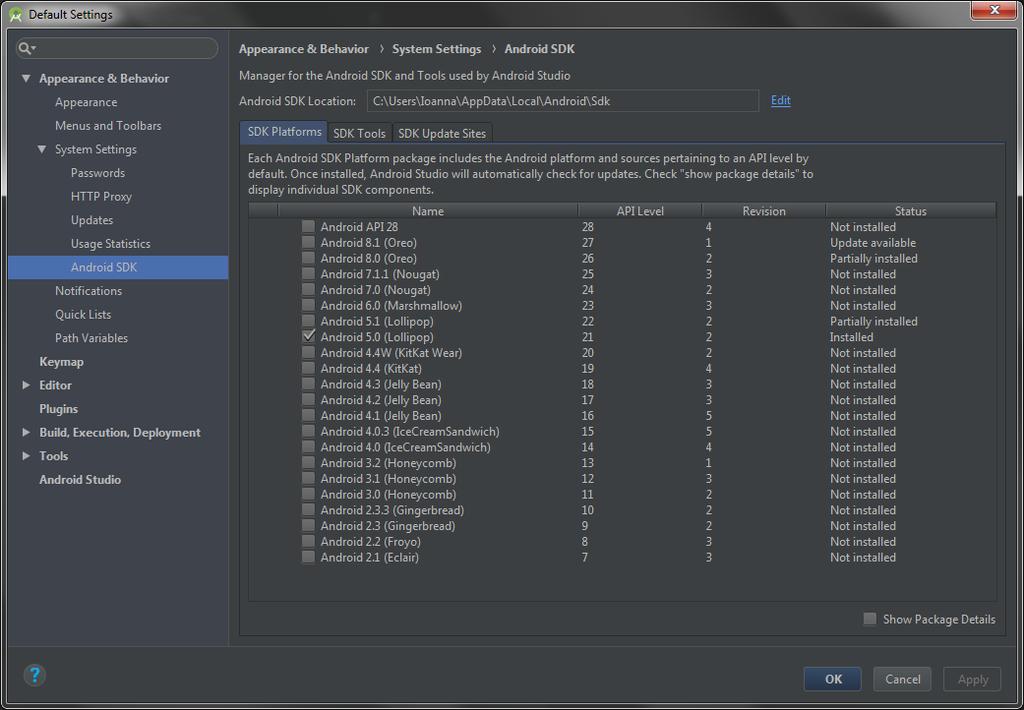Click 'Partially installed' status for Android 8.0
Screen dimensions: 1024x710
point(874,258)
